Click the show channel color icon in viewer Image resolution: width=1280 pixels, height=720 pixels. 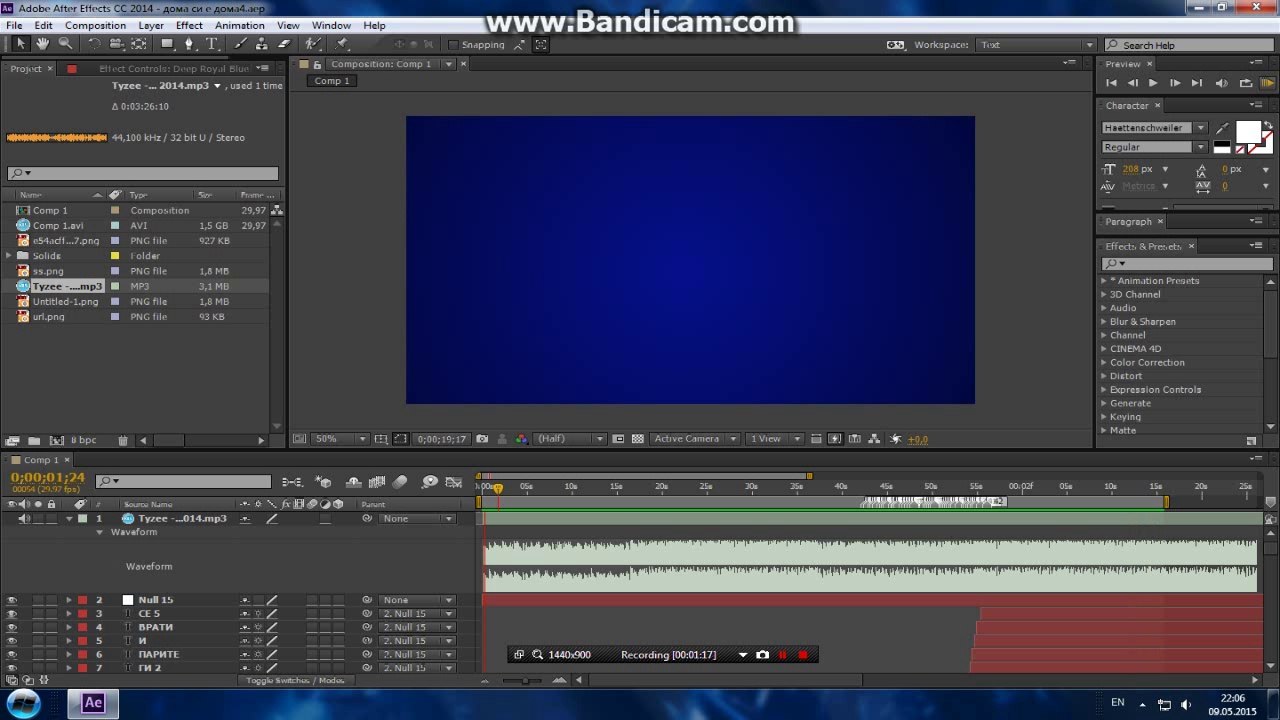(521, 439)
